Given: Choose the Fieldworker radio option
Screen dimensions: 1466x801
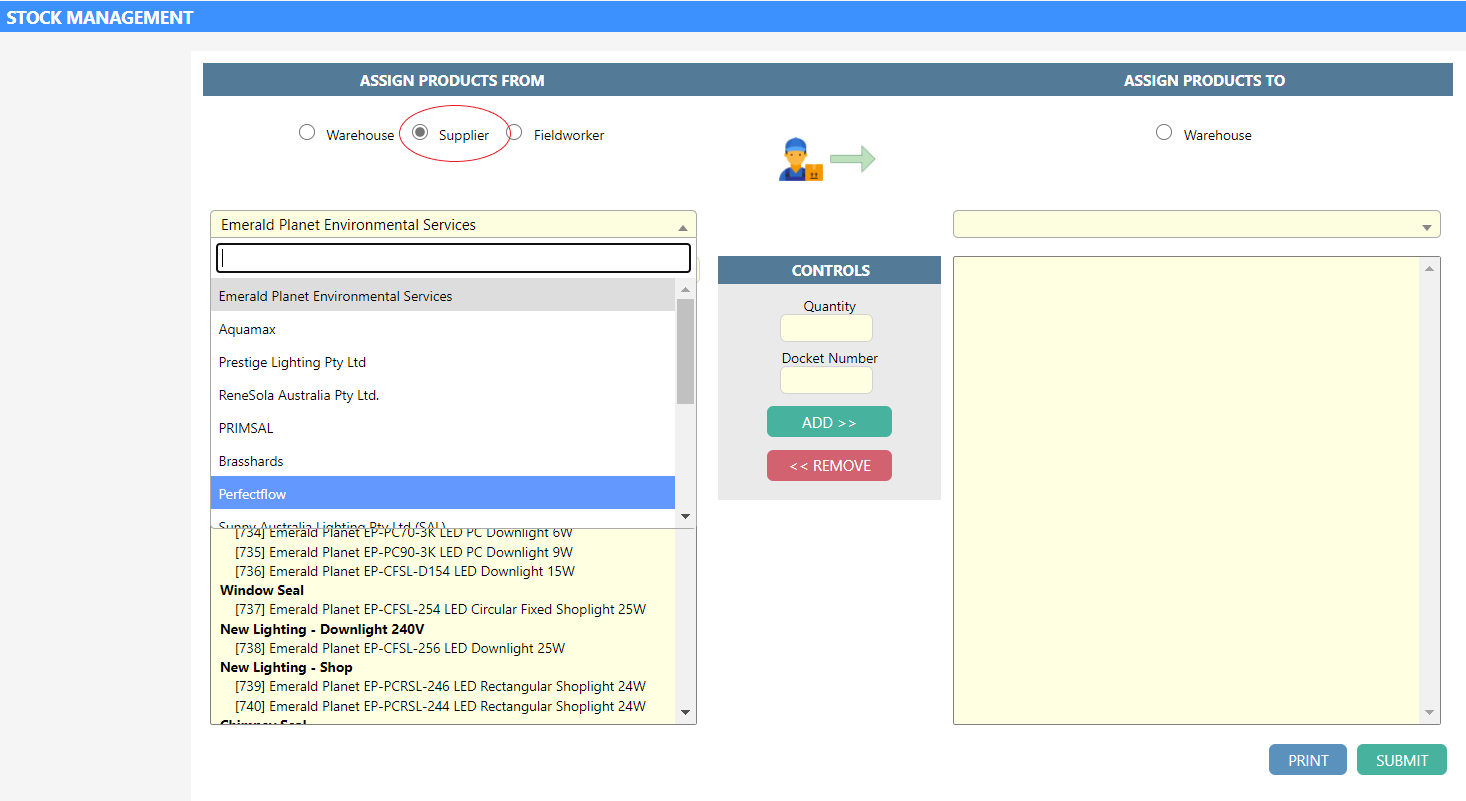Looking at the screenshot, I should click(515, 133).
